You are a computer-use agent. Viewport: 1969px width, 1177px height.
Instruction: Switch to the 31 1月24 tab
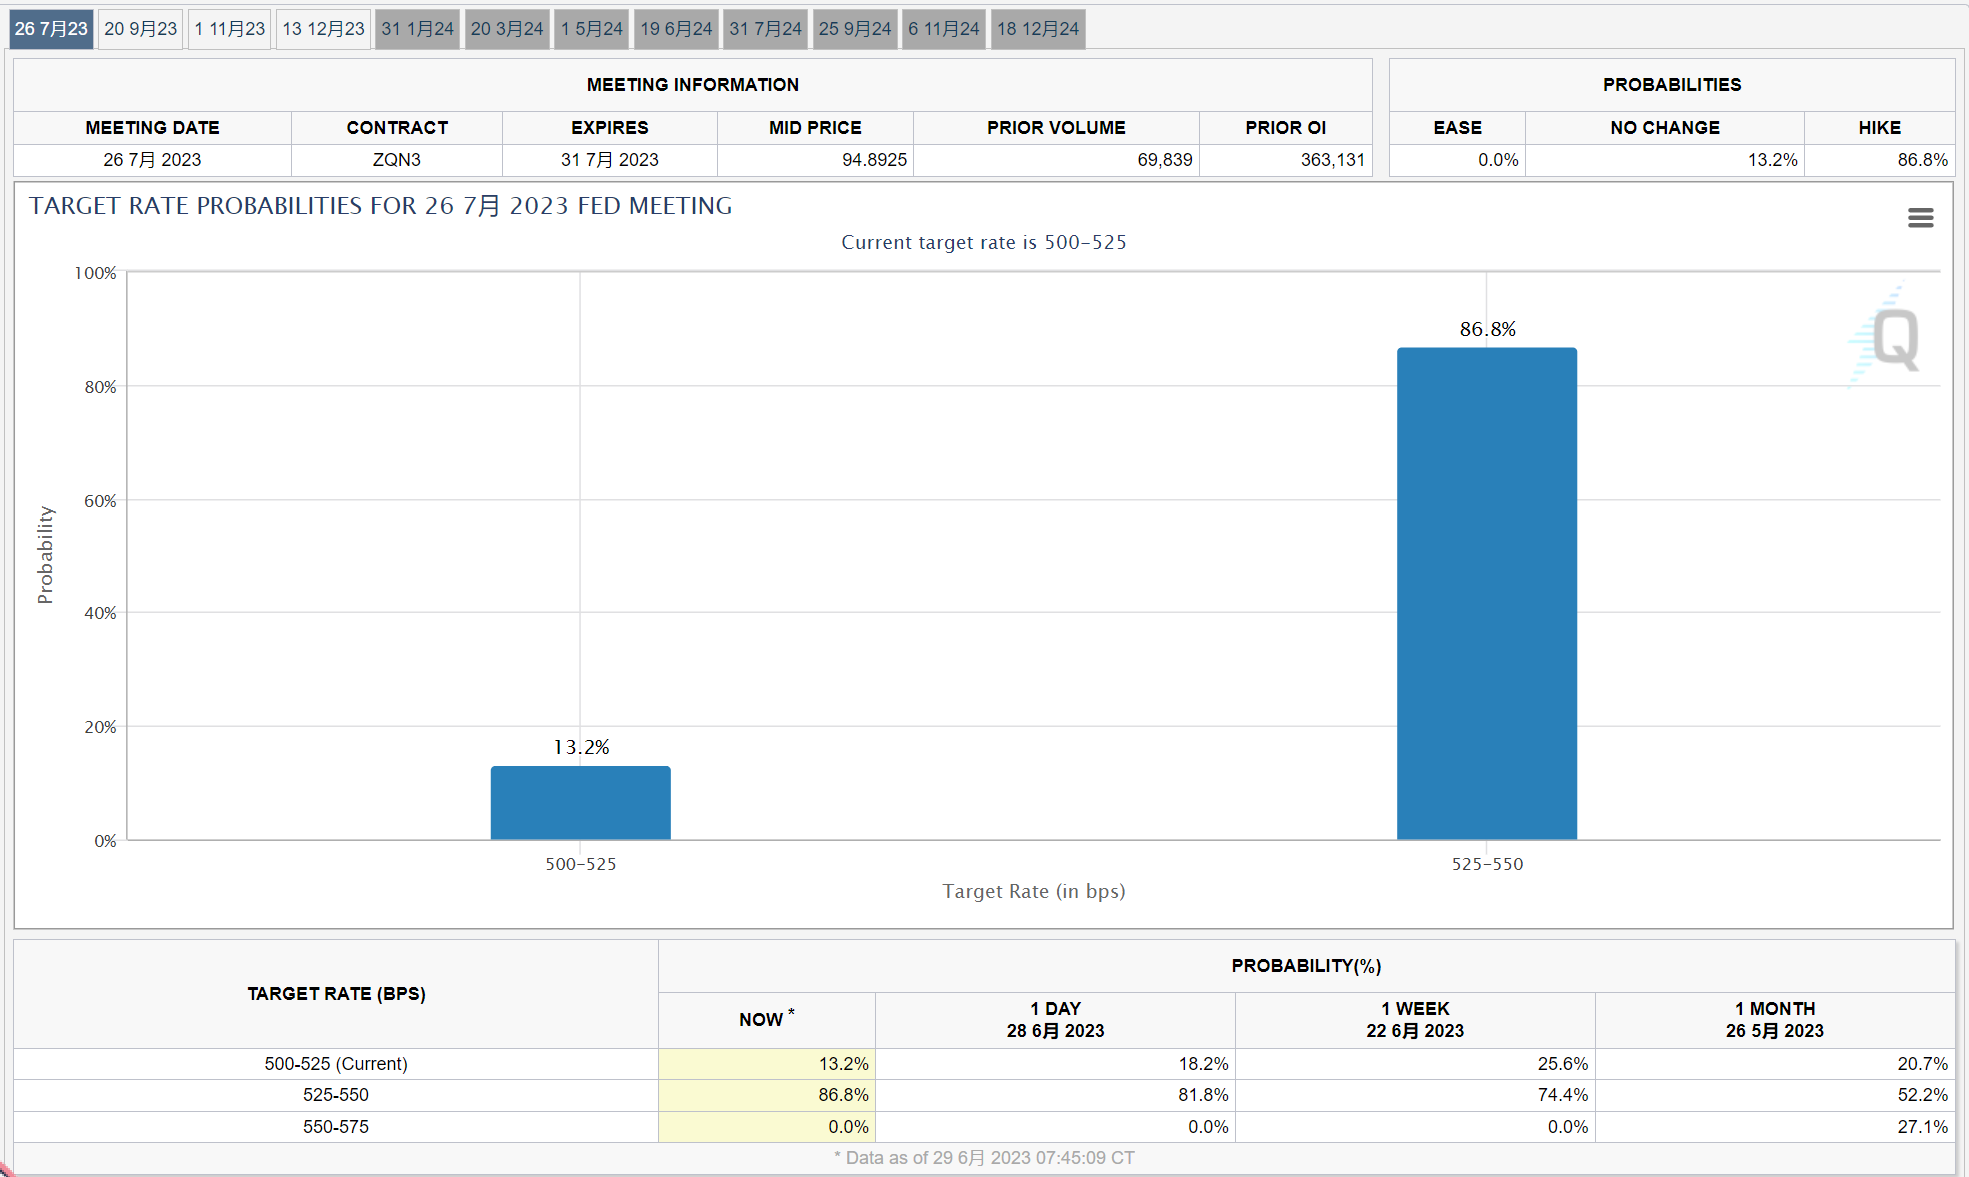(417, 29)
